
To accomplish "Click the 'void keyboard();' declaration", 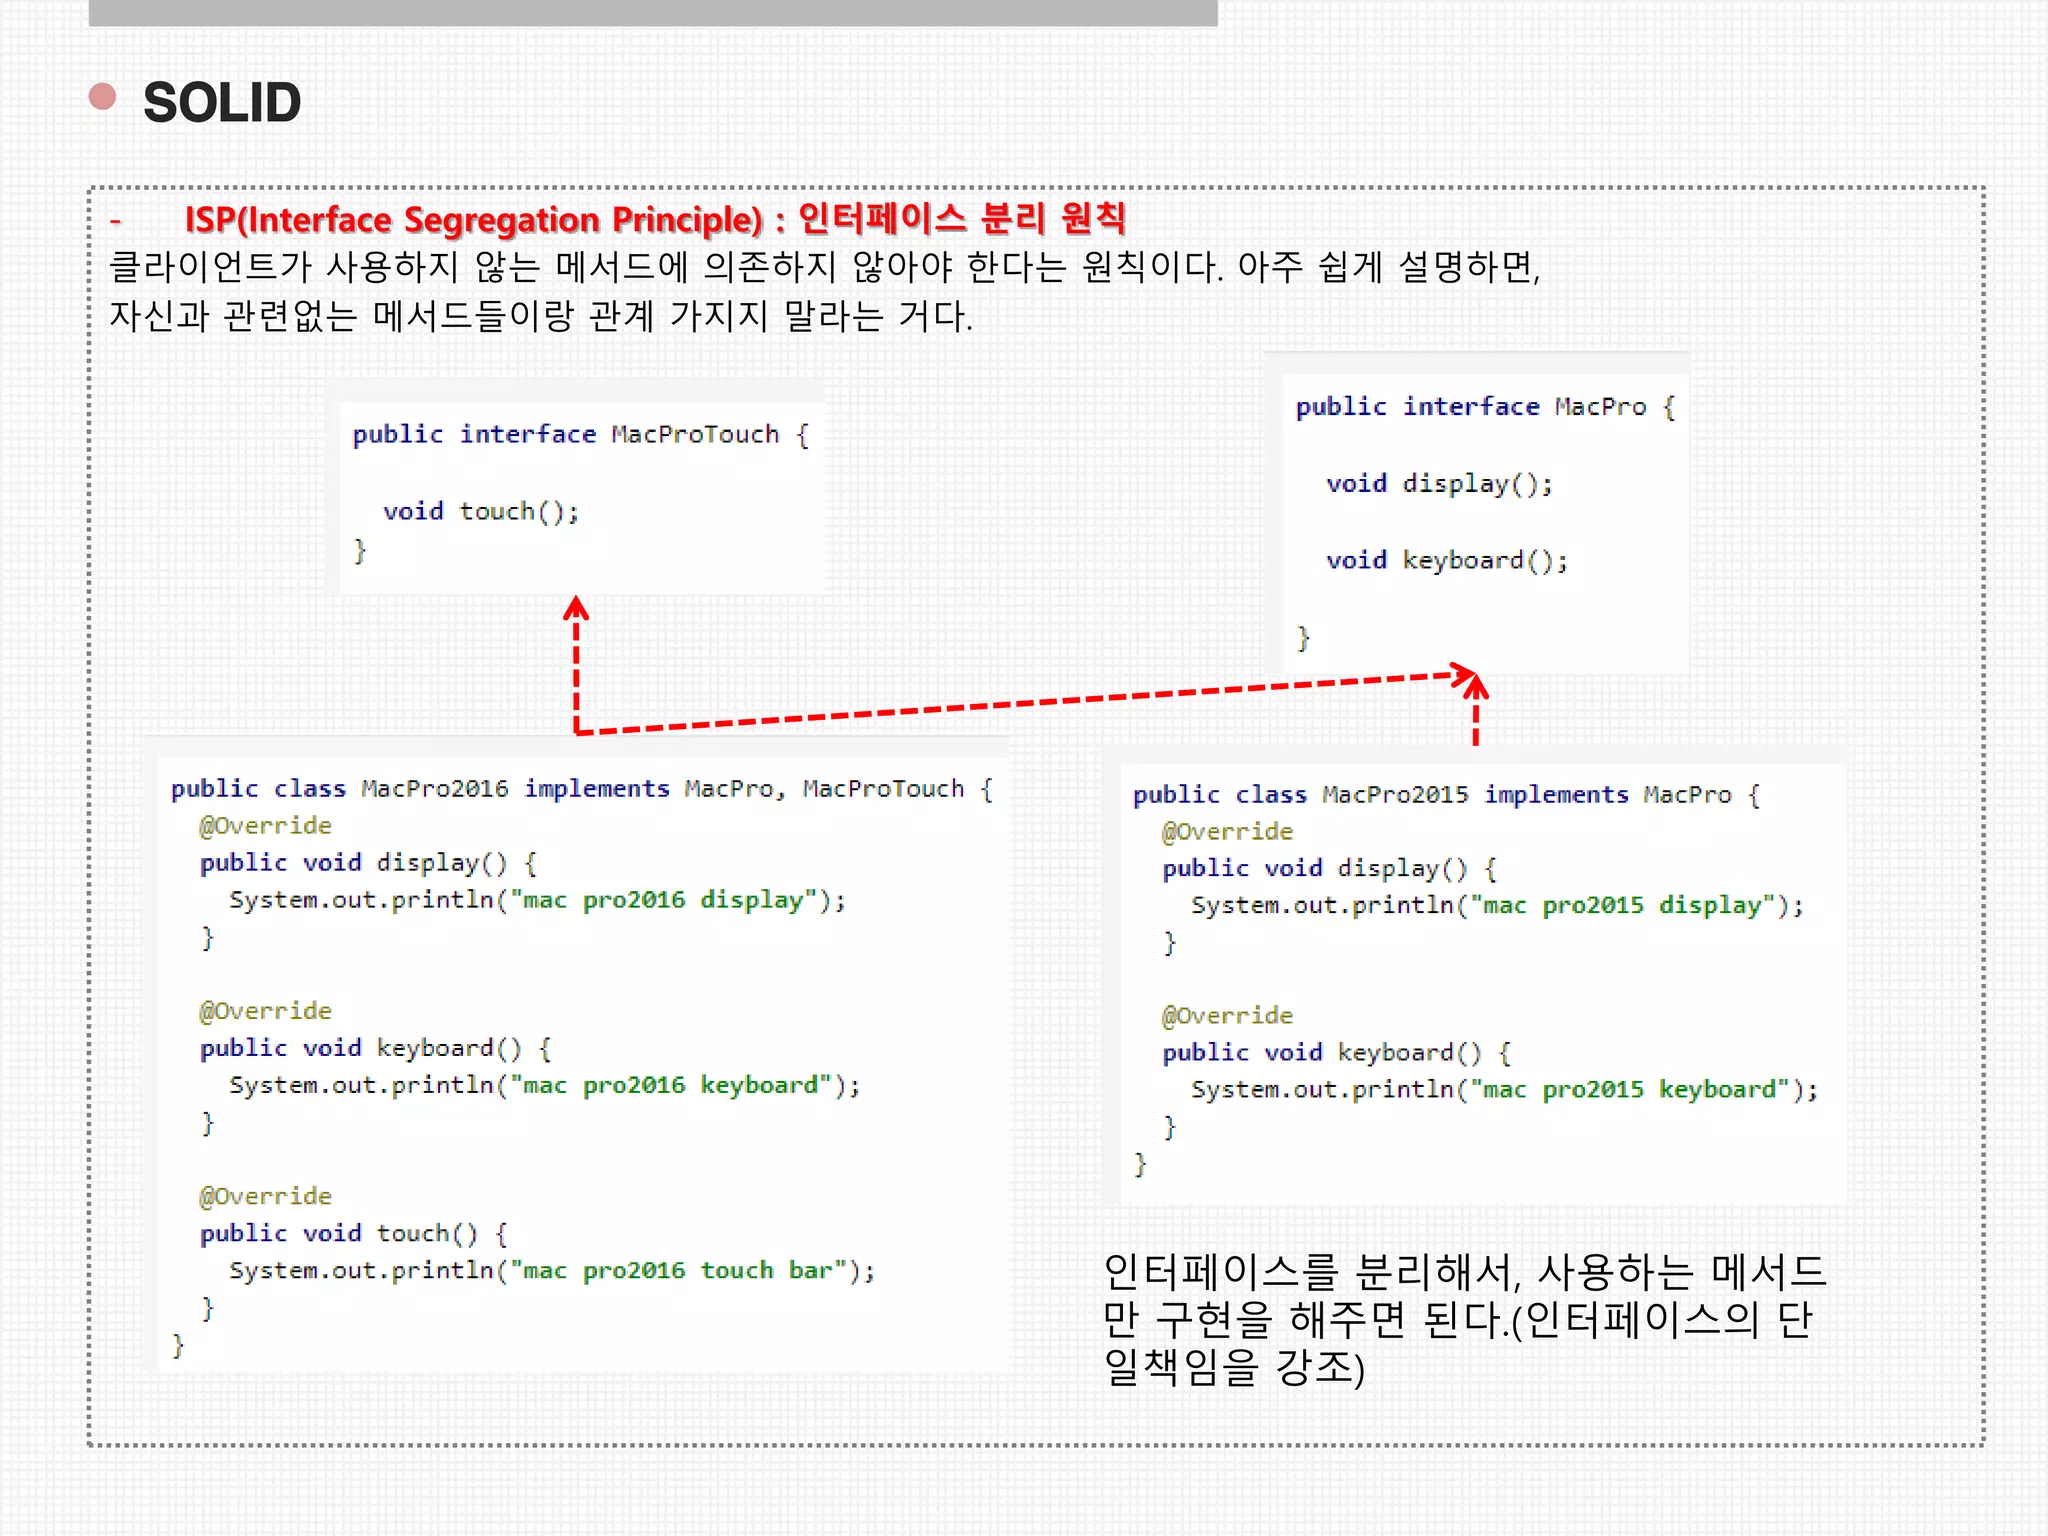I will coord(1447,560).
